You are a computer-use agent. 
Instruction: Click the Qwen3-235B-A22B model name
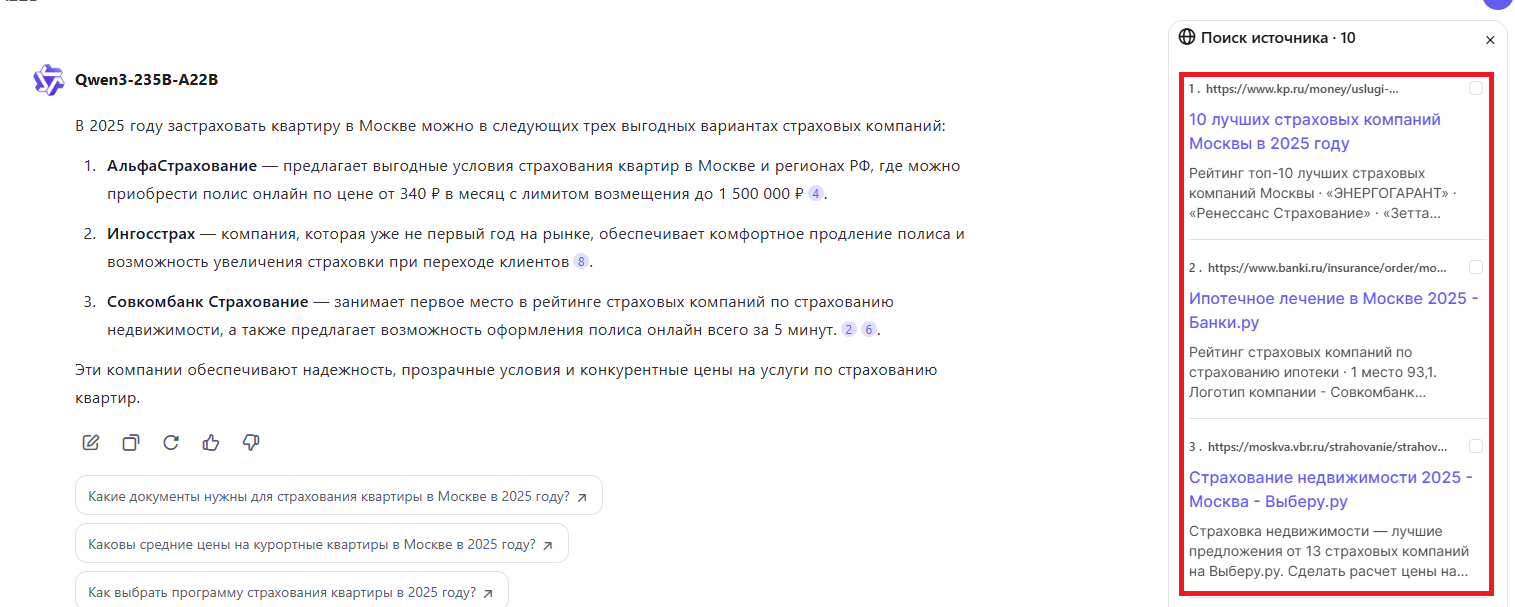click(x=146, y=80)
